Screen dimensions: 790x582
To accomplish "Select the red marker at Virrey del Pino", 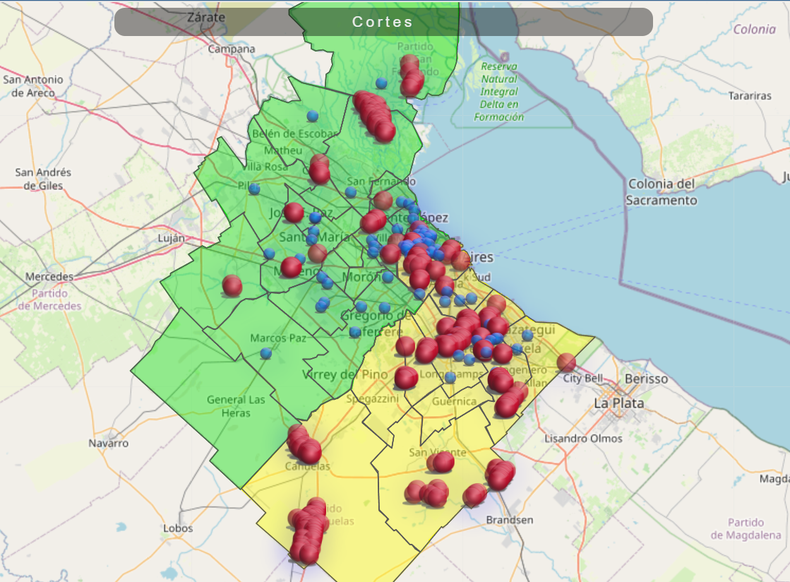I will [406, 377].
